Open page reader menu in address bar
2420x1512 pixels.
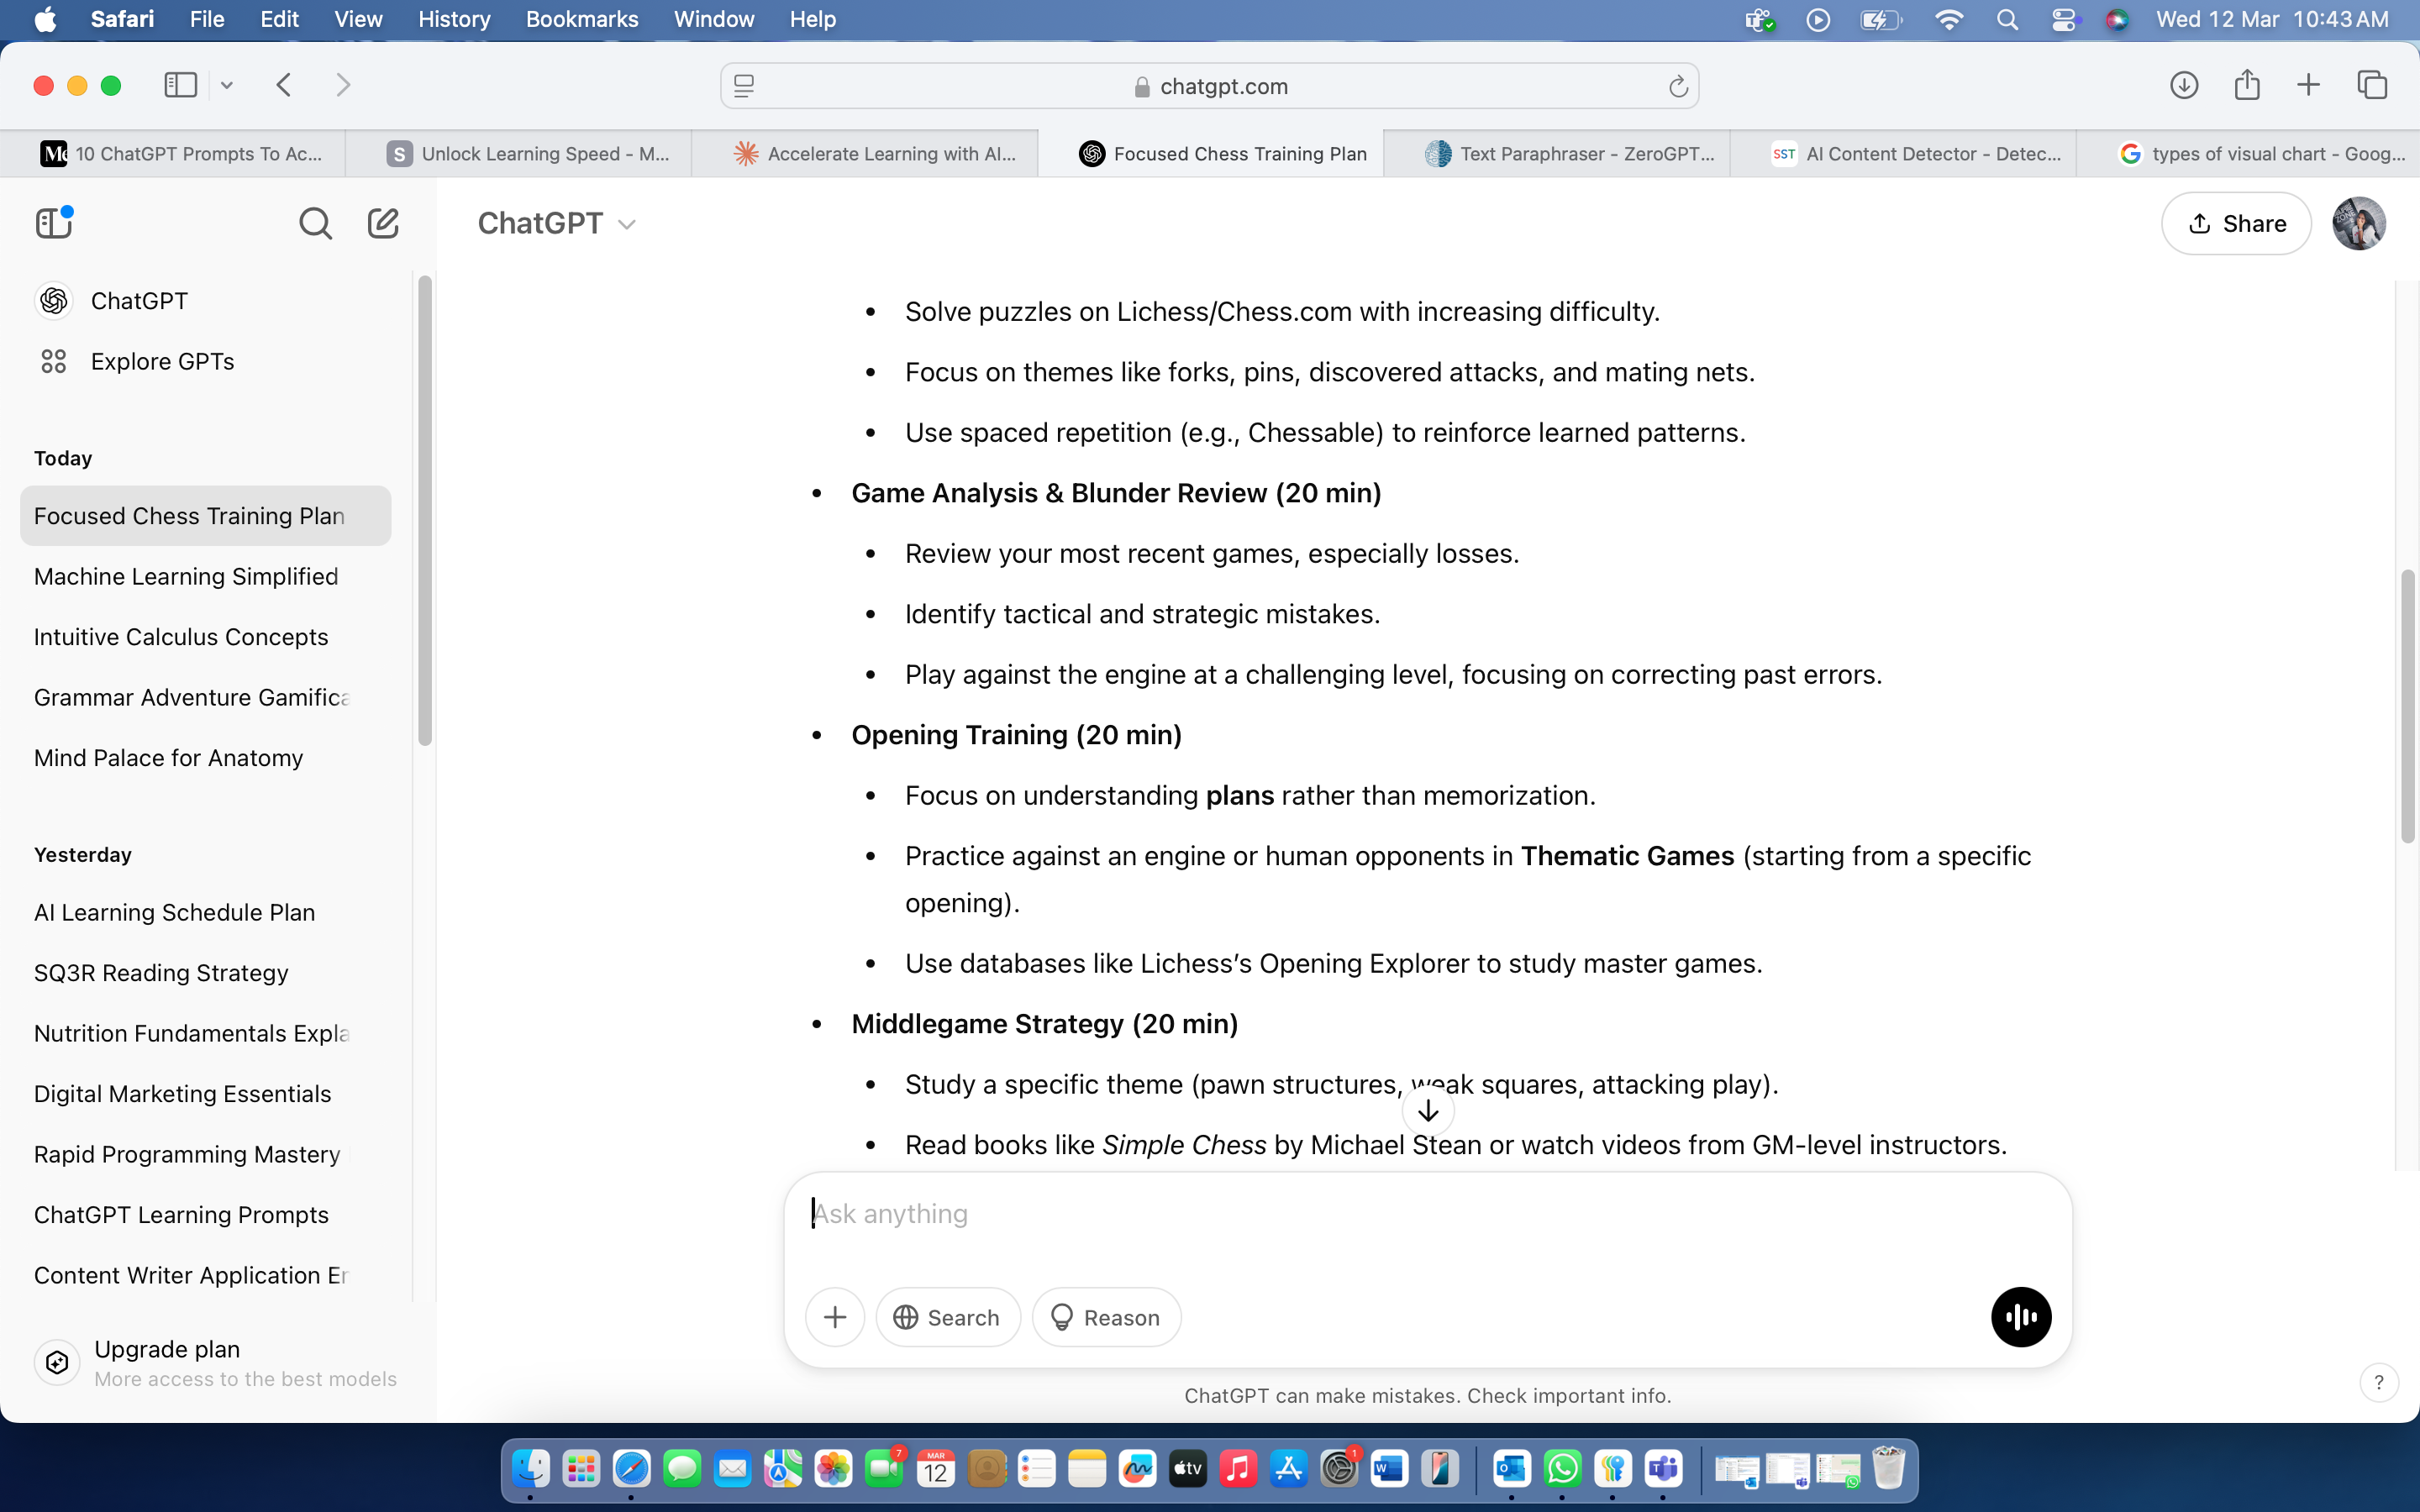[x=744, y=86]
